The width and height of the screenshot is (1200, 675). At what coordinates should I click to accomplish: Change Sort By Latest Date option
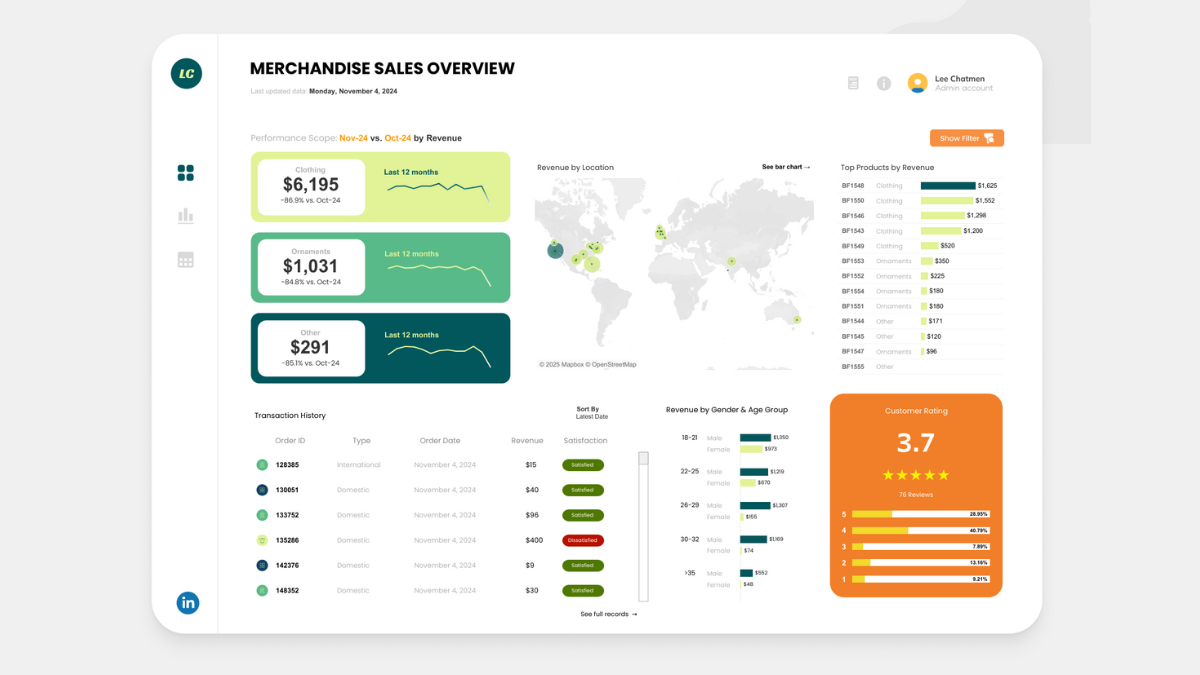click(x=591, y=412)
